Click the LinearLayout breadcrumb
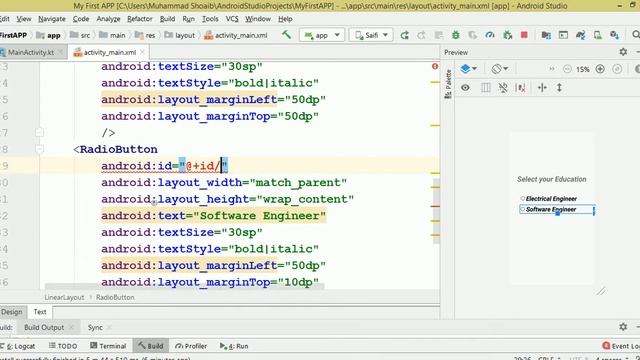The image size is (640, 360). (64, 298)
